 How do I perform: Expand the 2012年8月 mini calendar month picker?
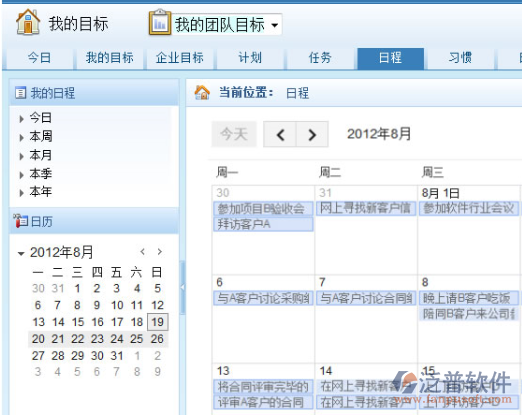tap(21, 254)
